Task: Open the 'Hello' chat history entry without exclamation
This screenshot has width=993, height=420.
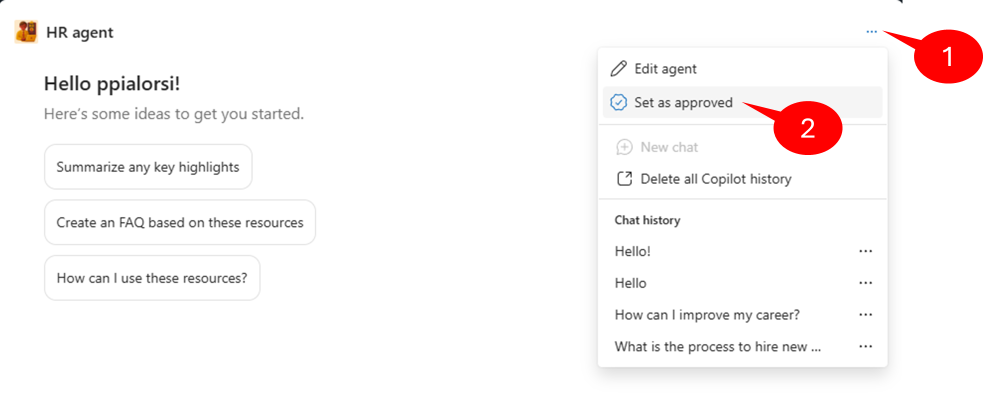Action: pyautogui.click(x=630, y=283)
